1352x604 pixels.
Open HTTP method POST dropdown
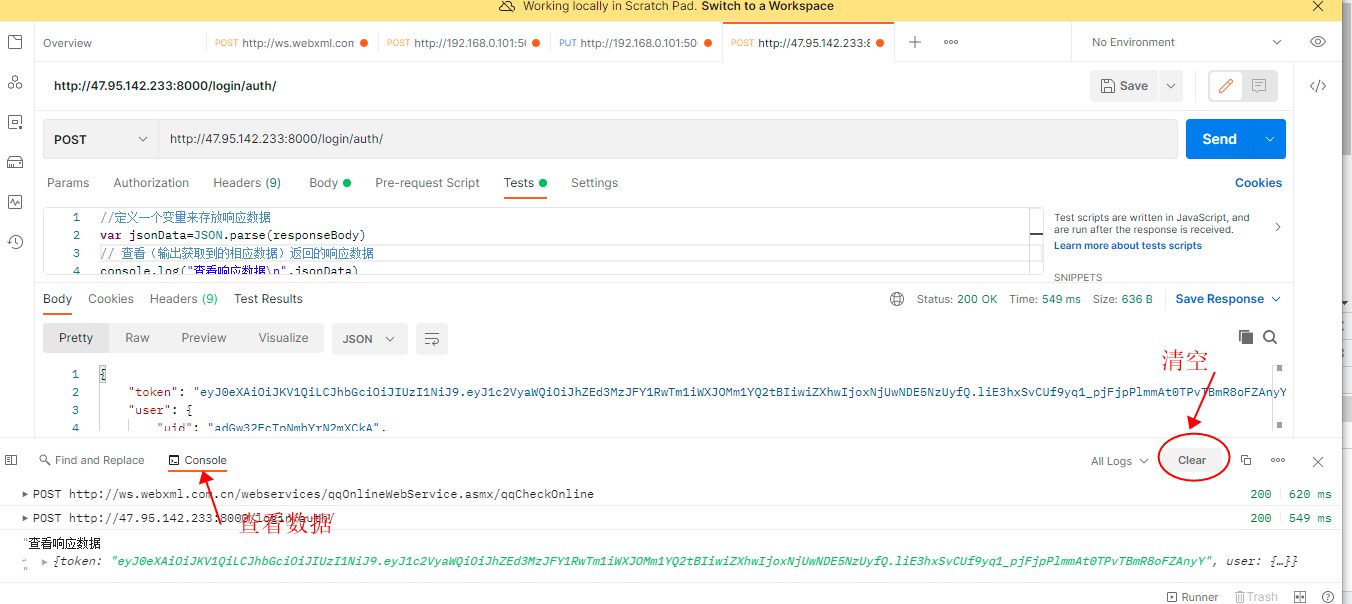pos(100,139)
